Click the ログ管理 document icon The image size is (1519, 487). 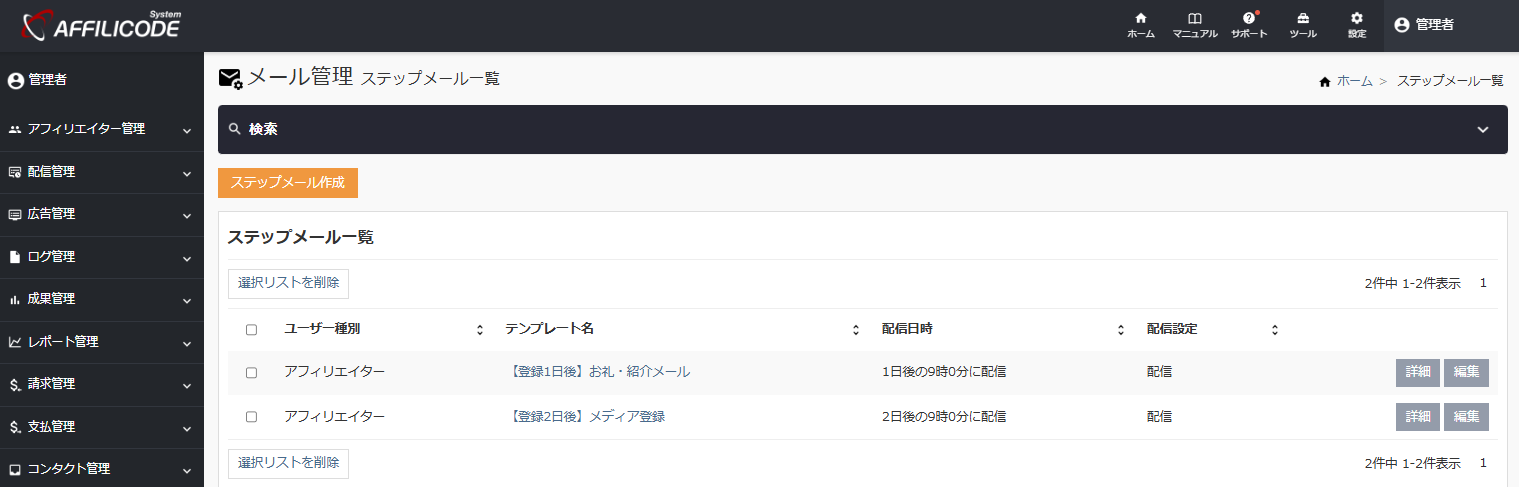[15, 257]
